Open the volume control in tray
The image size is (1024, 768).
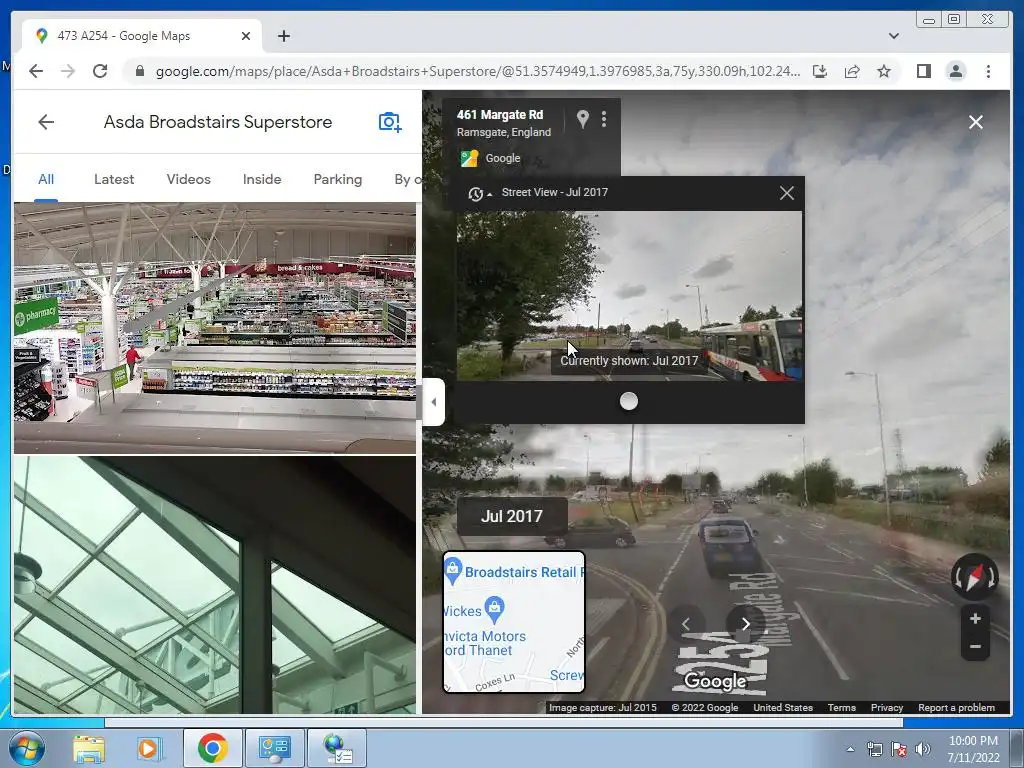[x=923, y=750]
